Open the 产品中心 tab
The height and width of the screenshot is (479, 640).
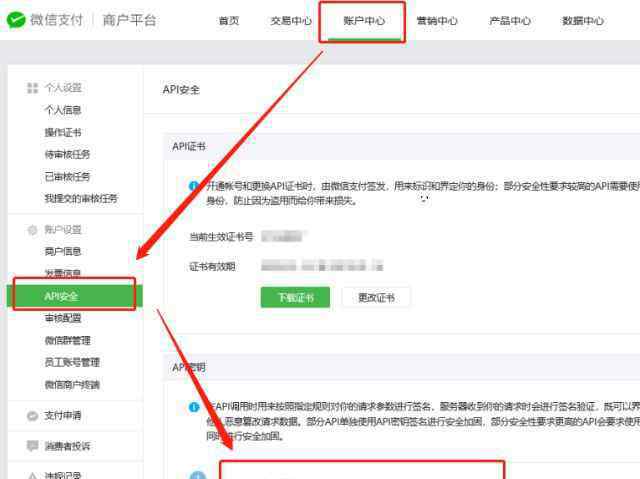(x=510, y=21)
